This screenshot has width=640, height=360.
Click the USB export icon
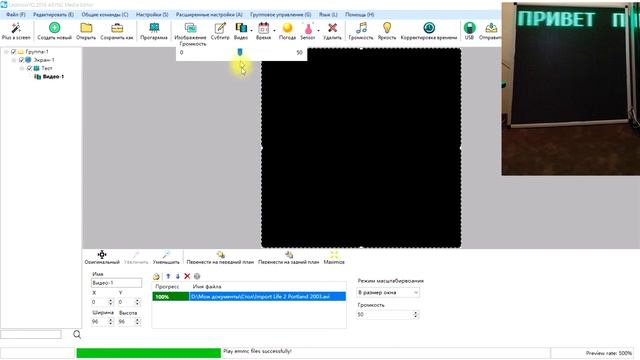tap(469, 28)
